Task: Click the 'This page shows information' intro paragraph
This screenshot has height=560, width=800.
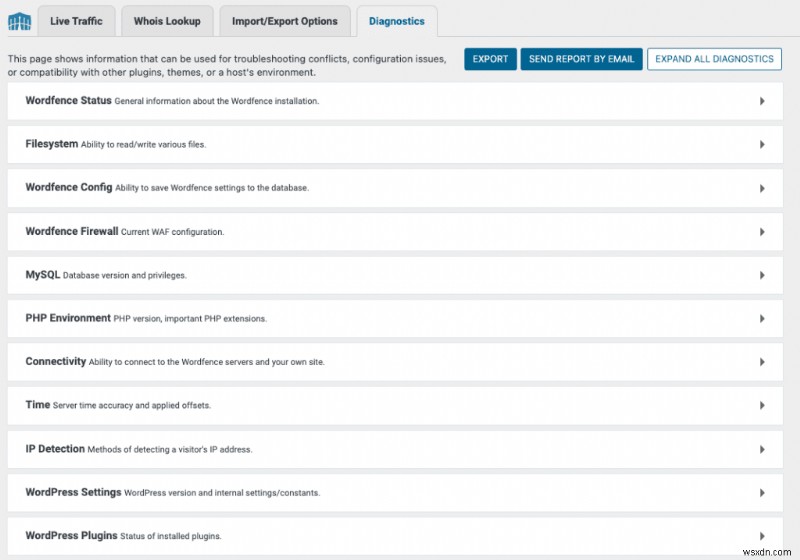Action: pos(227,65)
